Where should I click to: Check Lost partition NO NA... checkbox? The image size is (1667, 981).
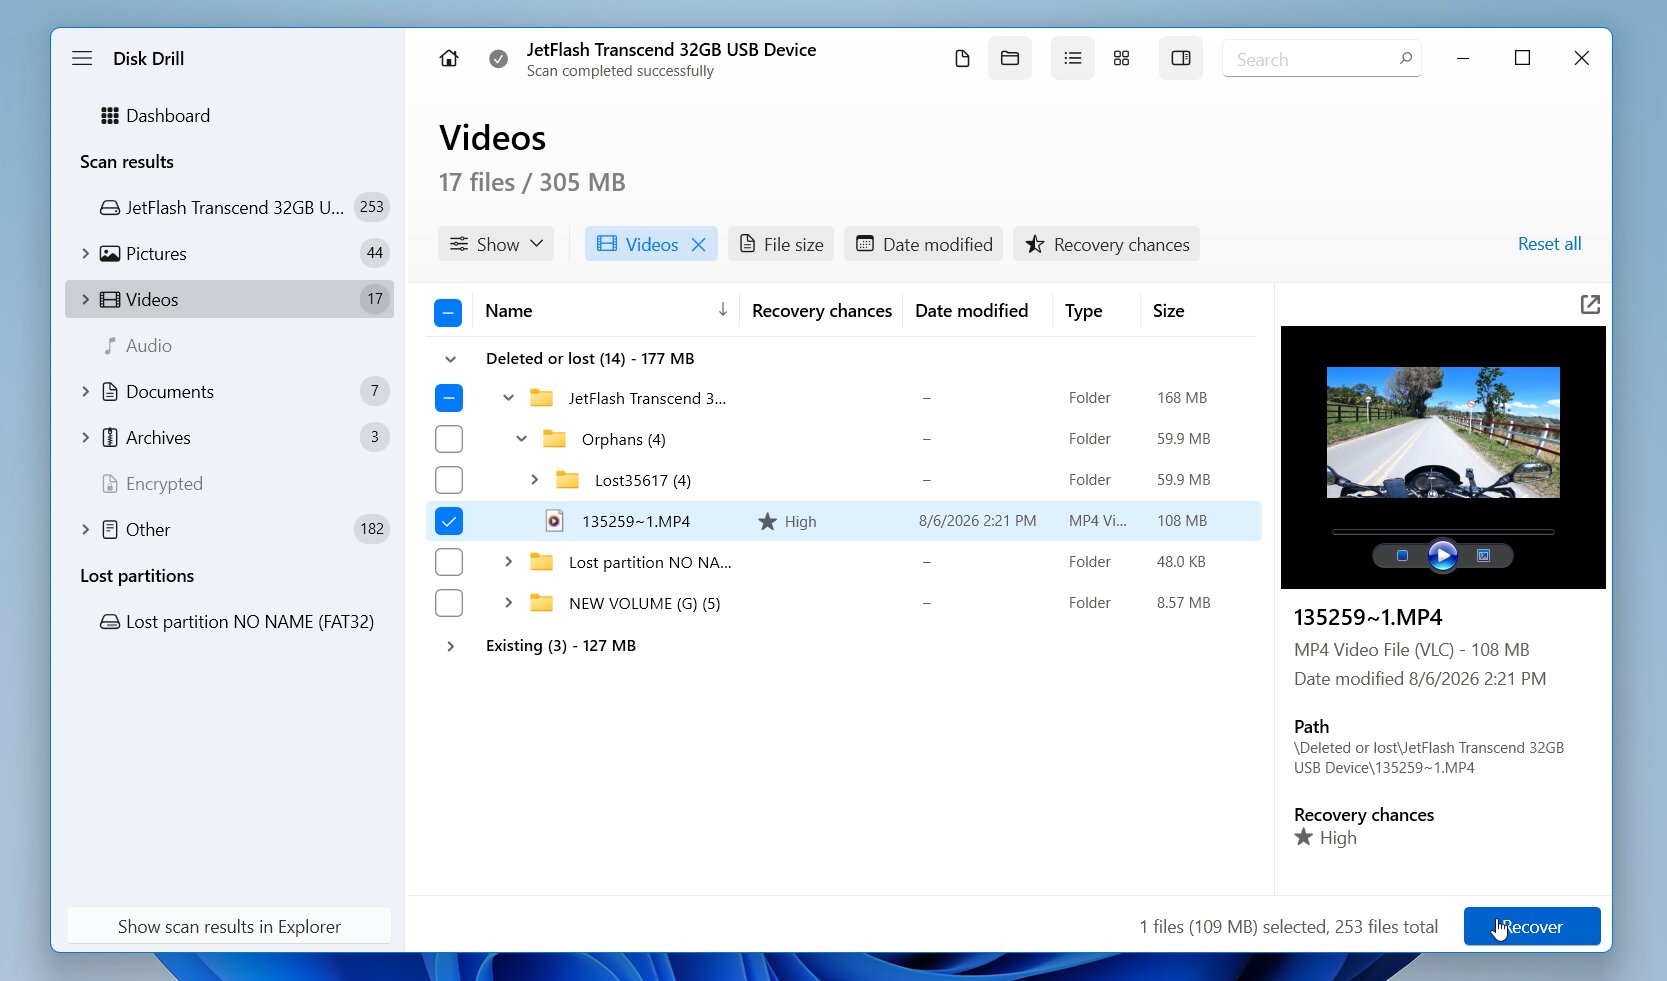449,562
